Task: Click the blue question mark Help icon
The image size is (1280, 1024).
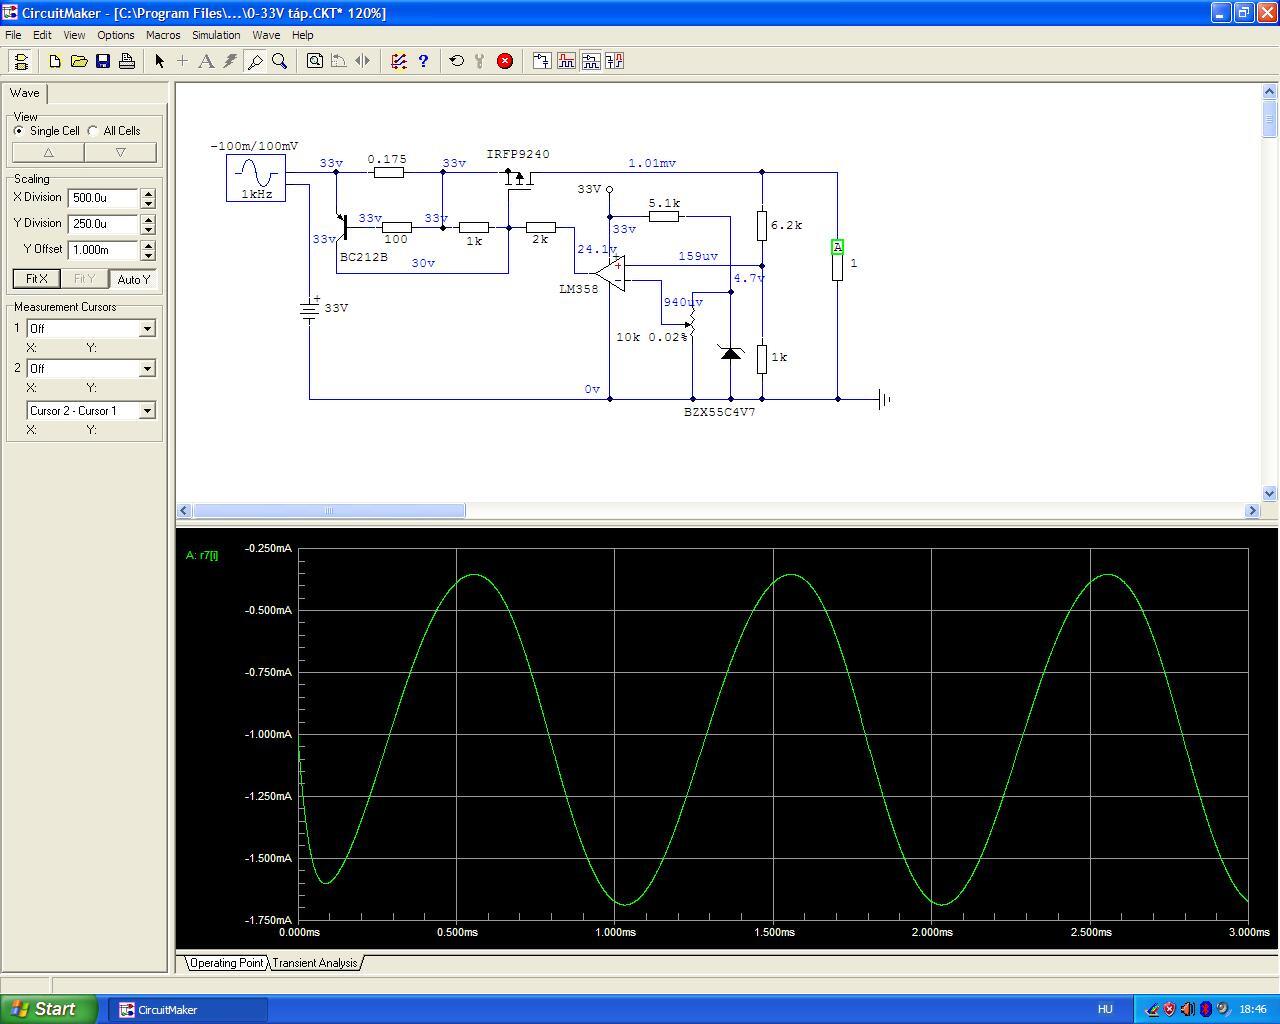Action: pyautogui.click(x=423, y=61)
